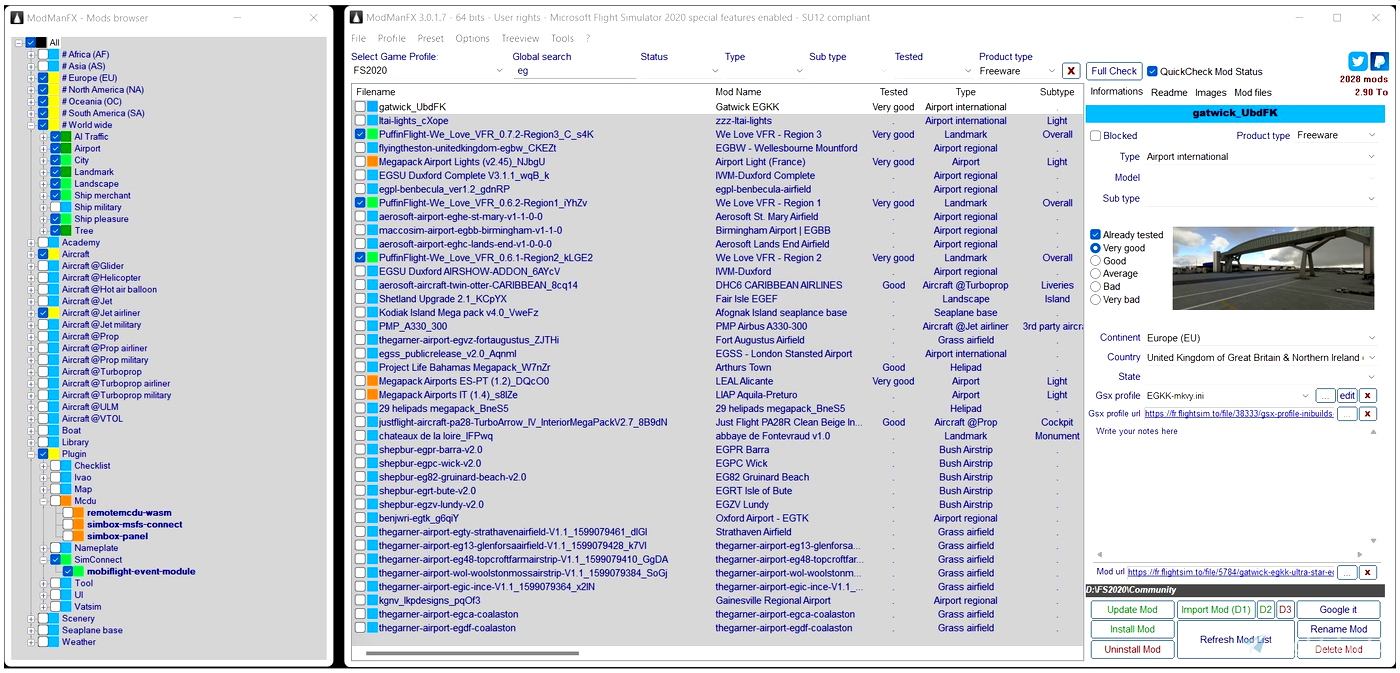Browse for a Gsx profile file
Image resolution: width=1400 pixels, height=673 pixels.
click(x=1325, y=396)
